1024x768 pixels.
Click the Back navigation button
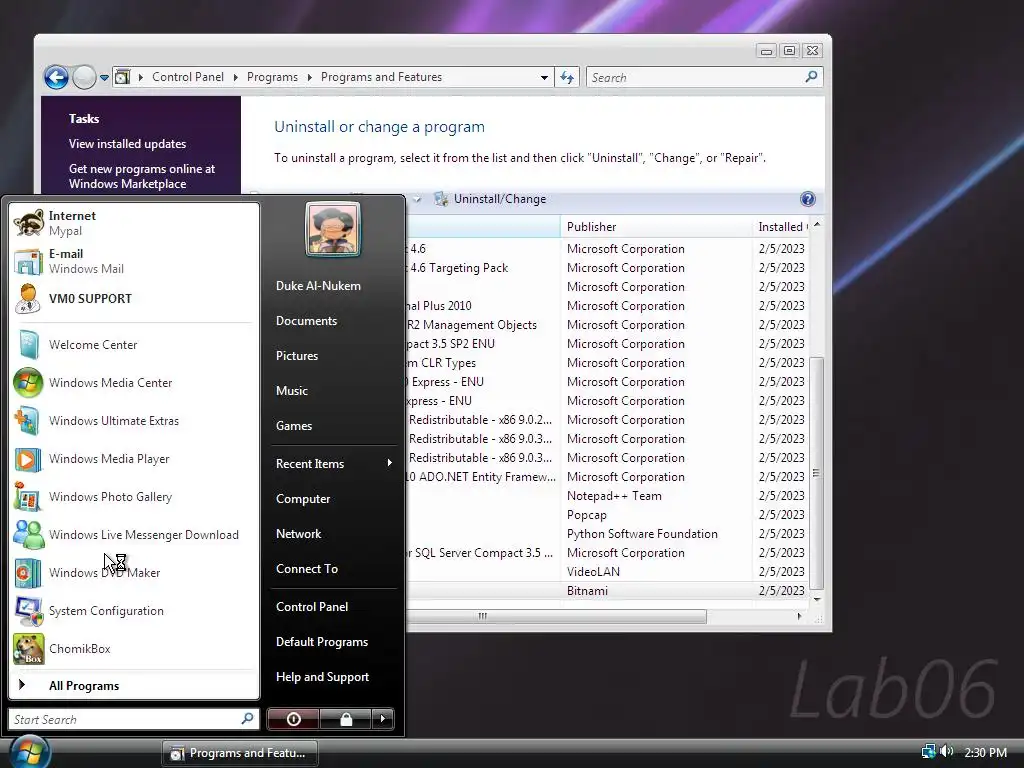[x=56, y=77]
